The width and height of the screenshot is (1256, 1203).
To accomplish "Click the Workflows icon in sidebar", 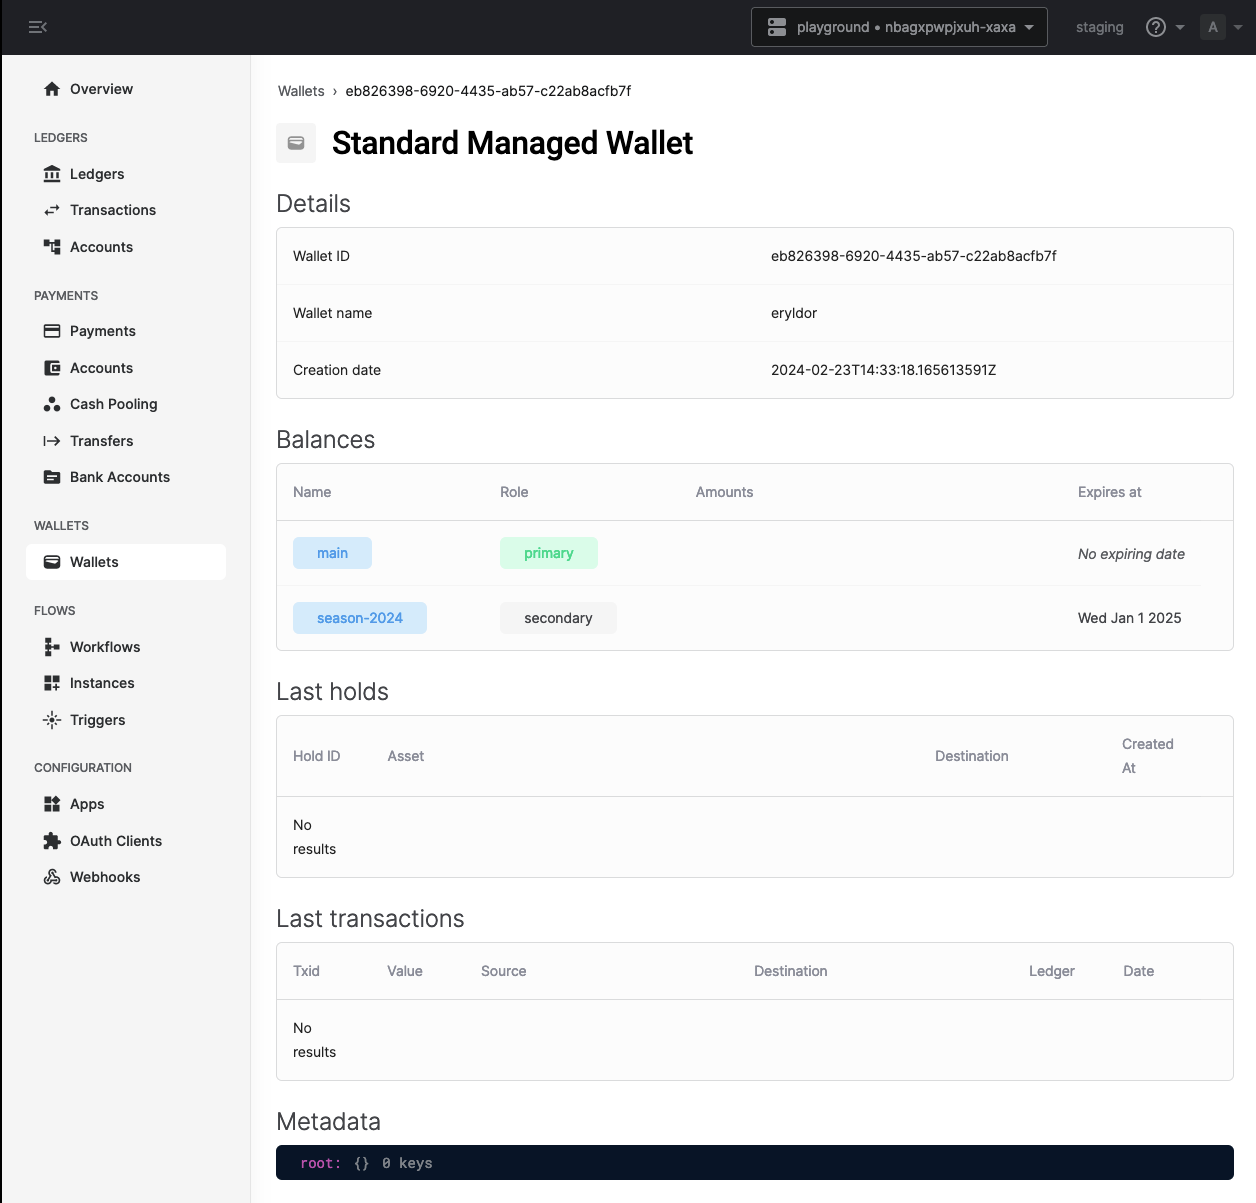I will 52,647.
